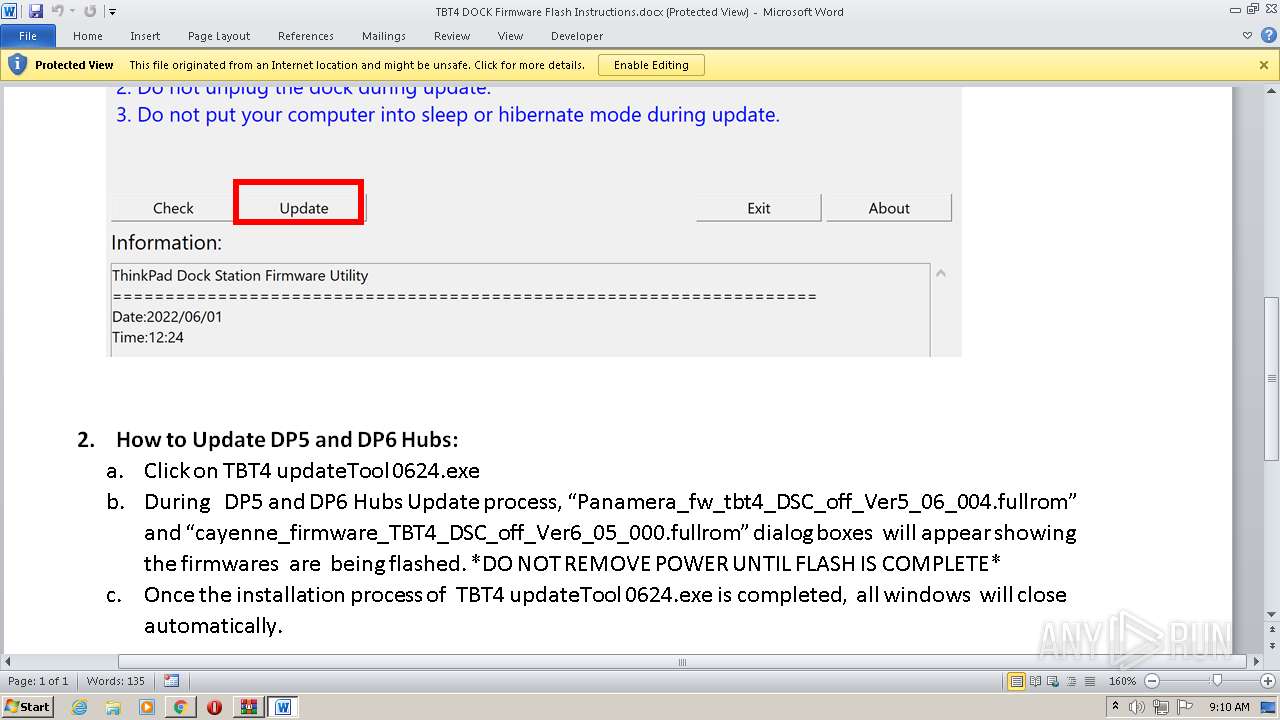The width and height of the screenshot is (1280, 720).
Task: Open Windows Explorer folder taskbar icon
Action: (113, 707)
